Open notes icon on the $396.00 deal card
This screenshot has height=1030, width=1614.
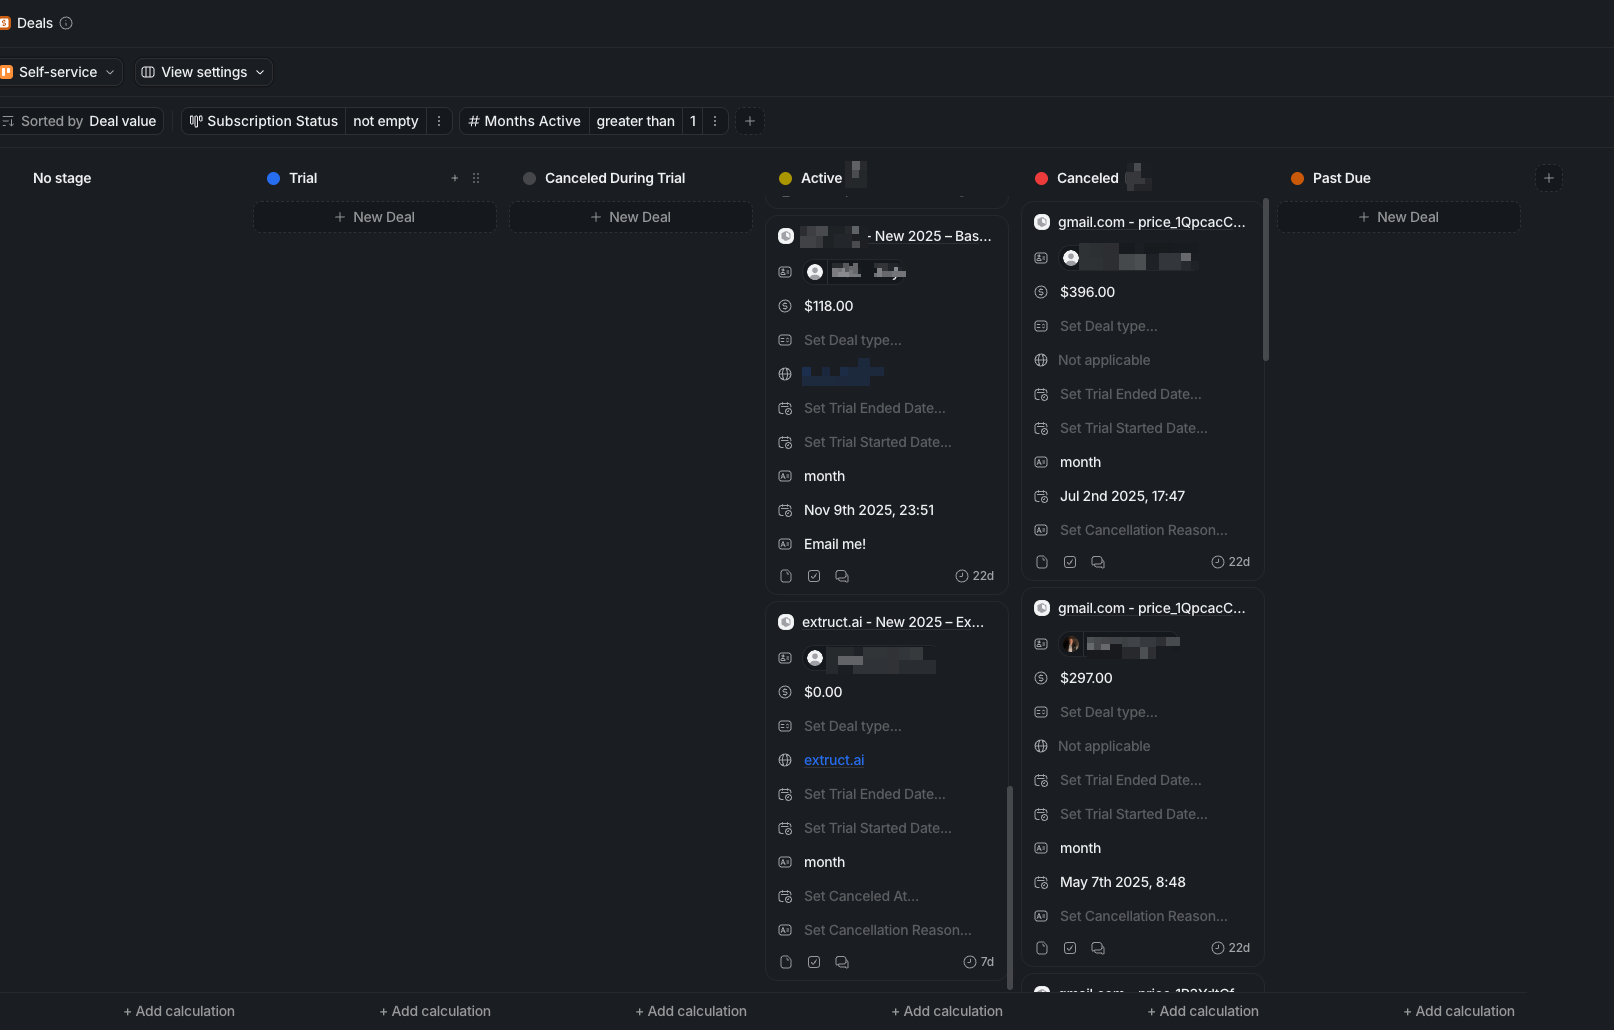(x=1042, y=562)
